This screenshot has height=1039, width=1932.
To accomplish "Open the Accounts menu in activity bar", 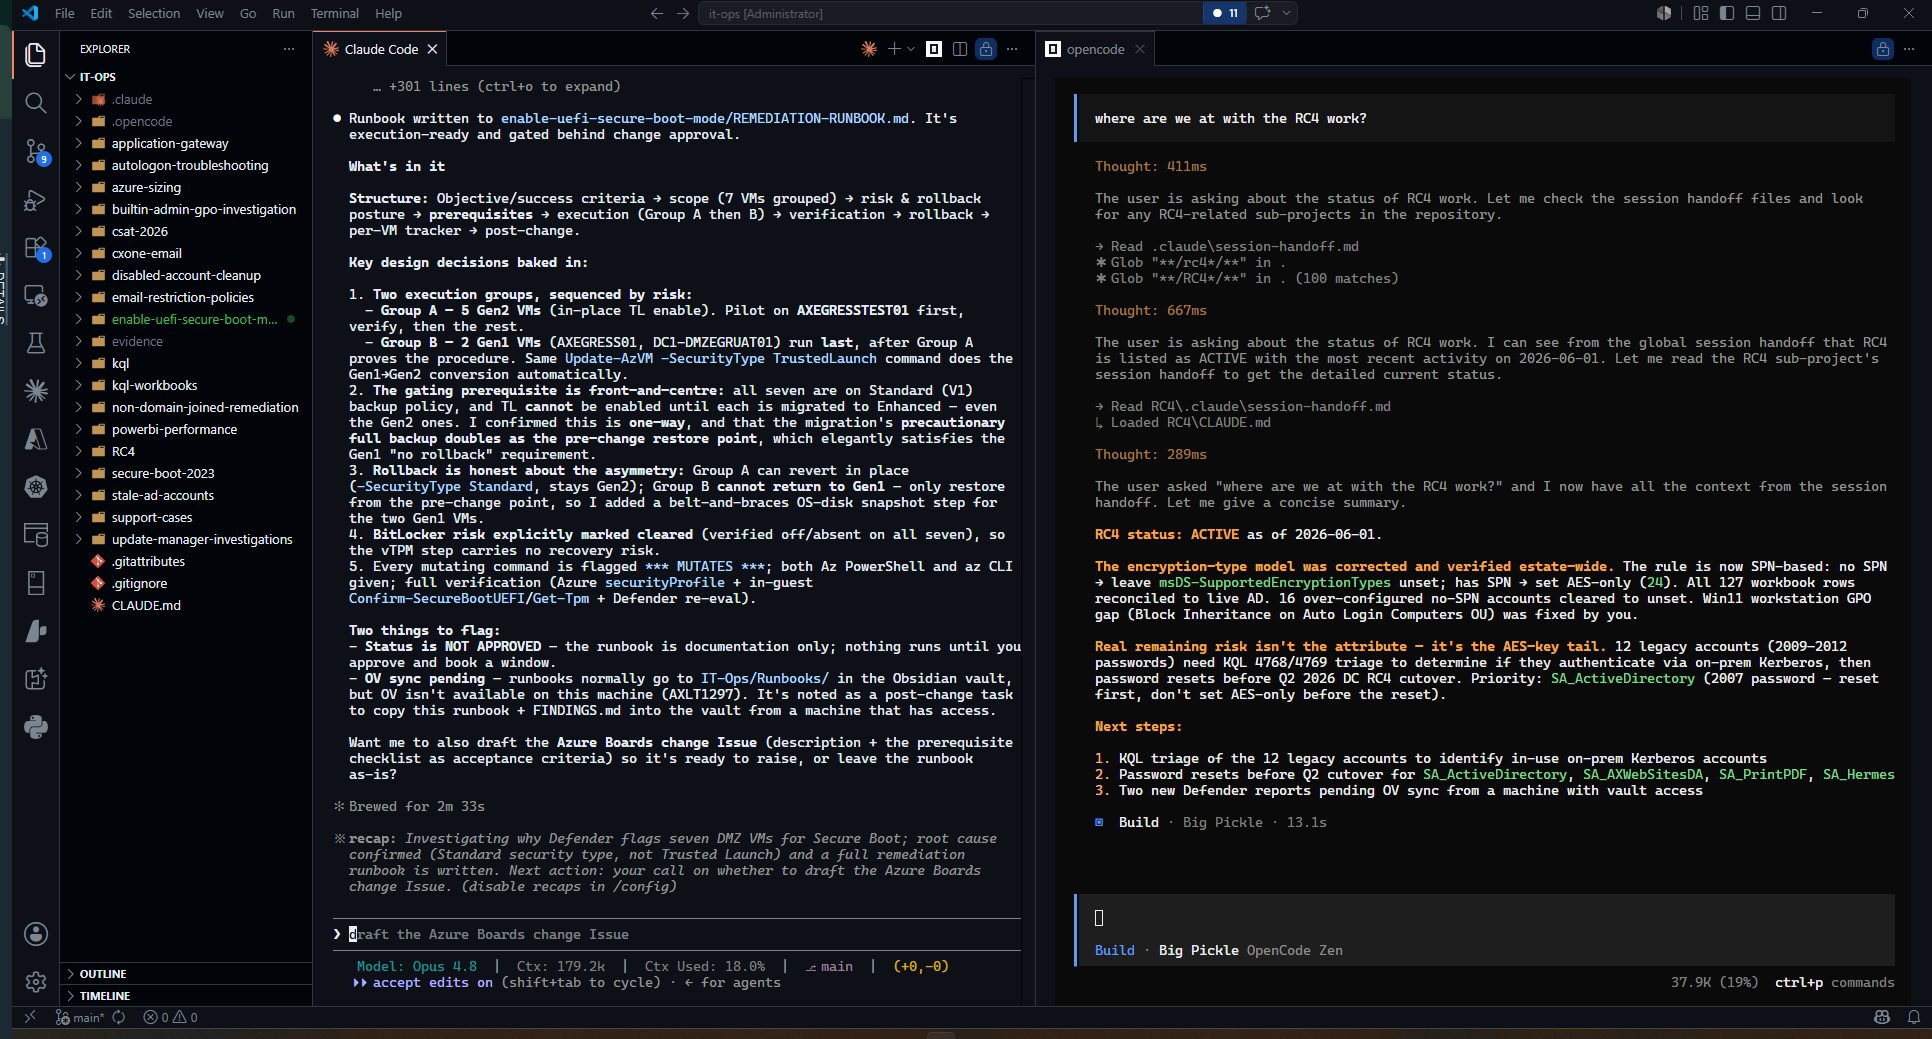I will [x=36, y=934].
